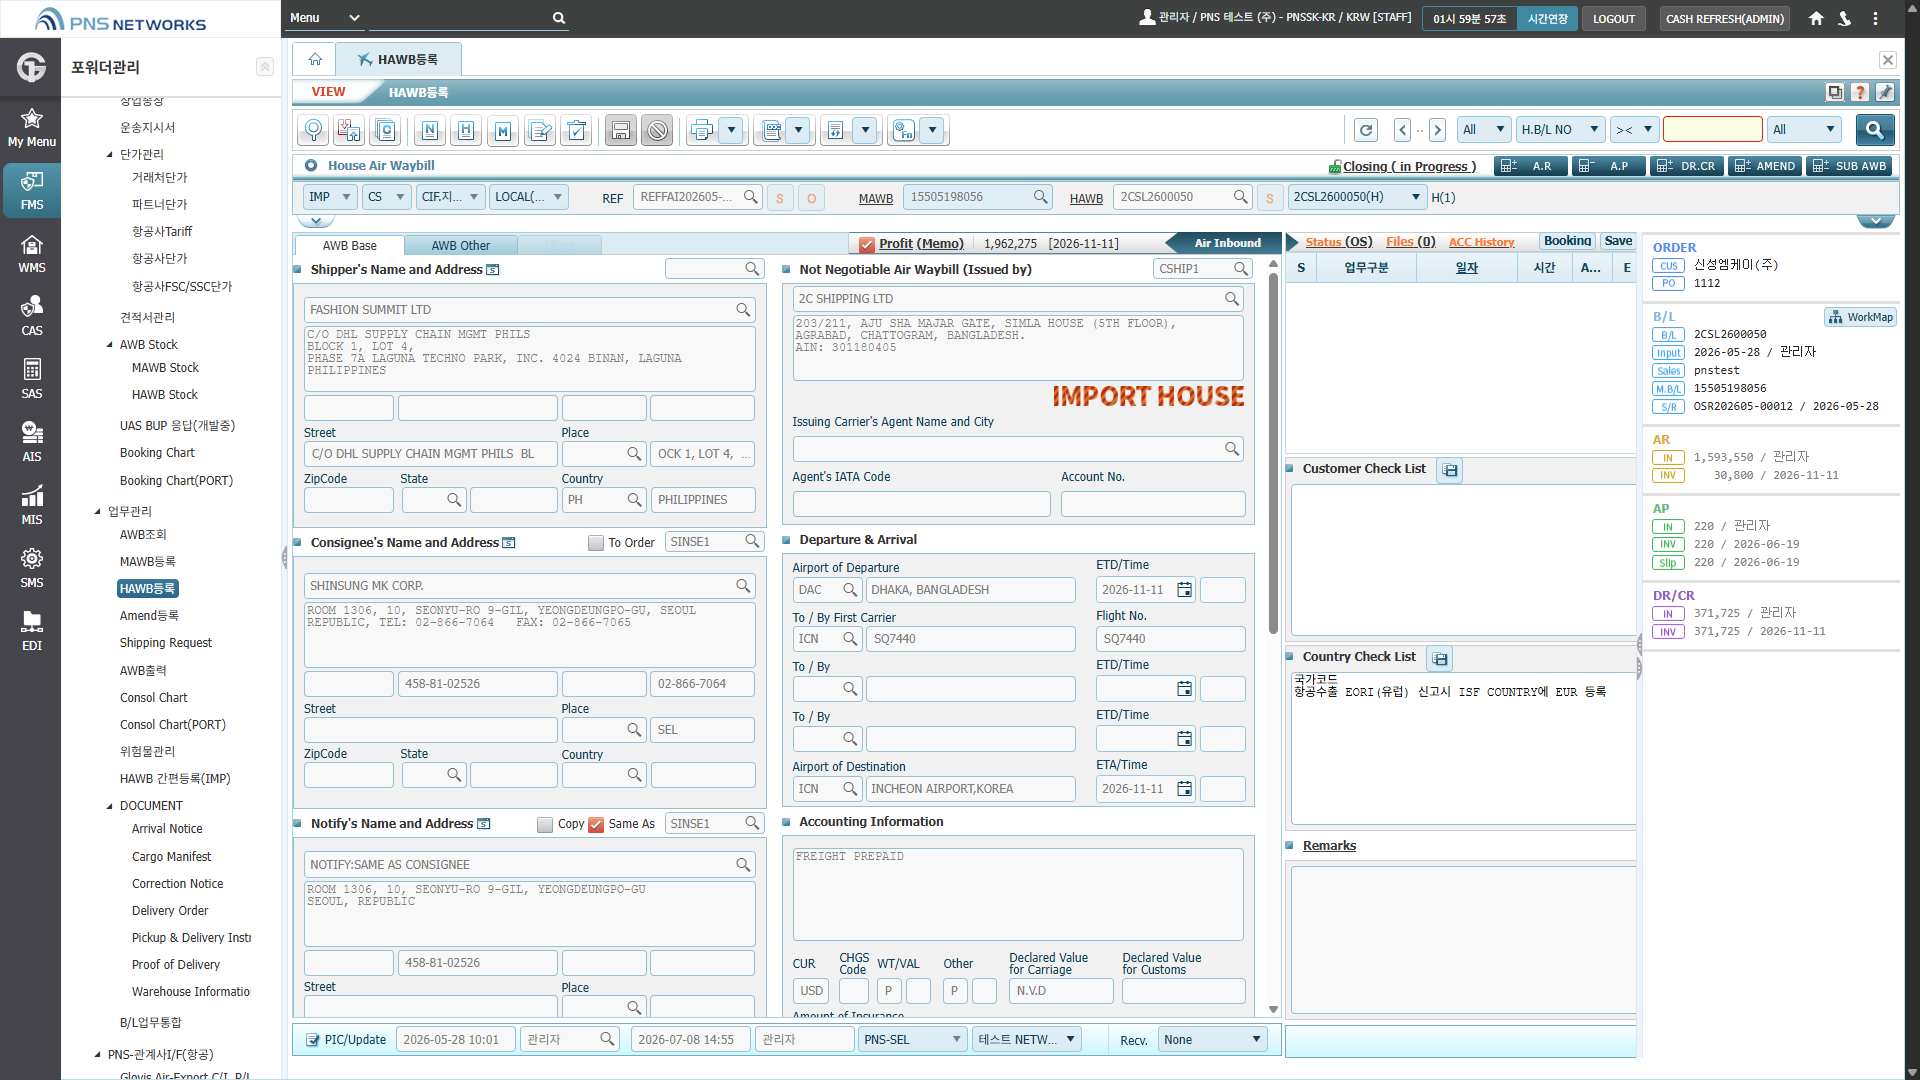Click the printer toolbar icon
Image resolution: width=1920 pixels, height=1080 pixels.
[702, 130]
